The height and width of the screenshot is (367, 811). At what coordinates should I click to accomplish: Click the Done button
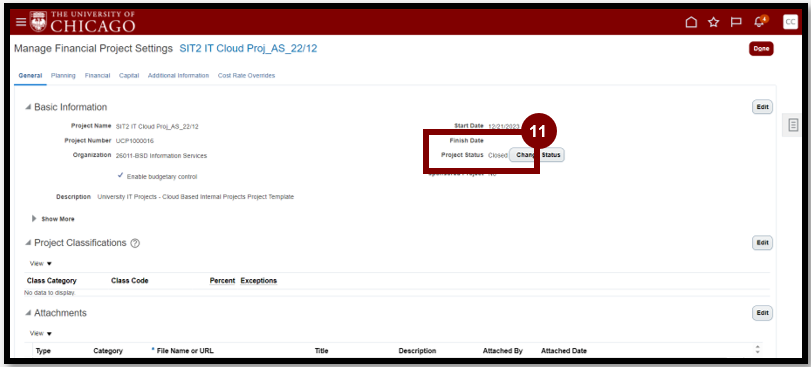[761, 49]
